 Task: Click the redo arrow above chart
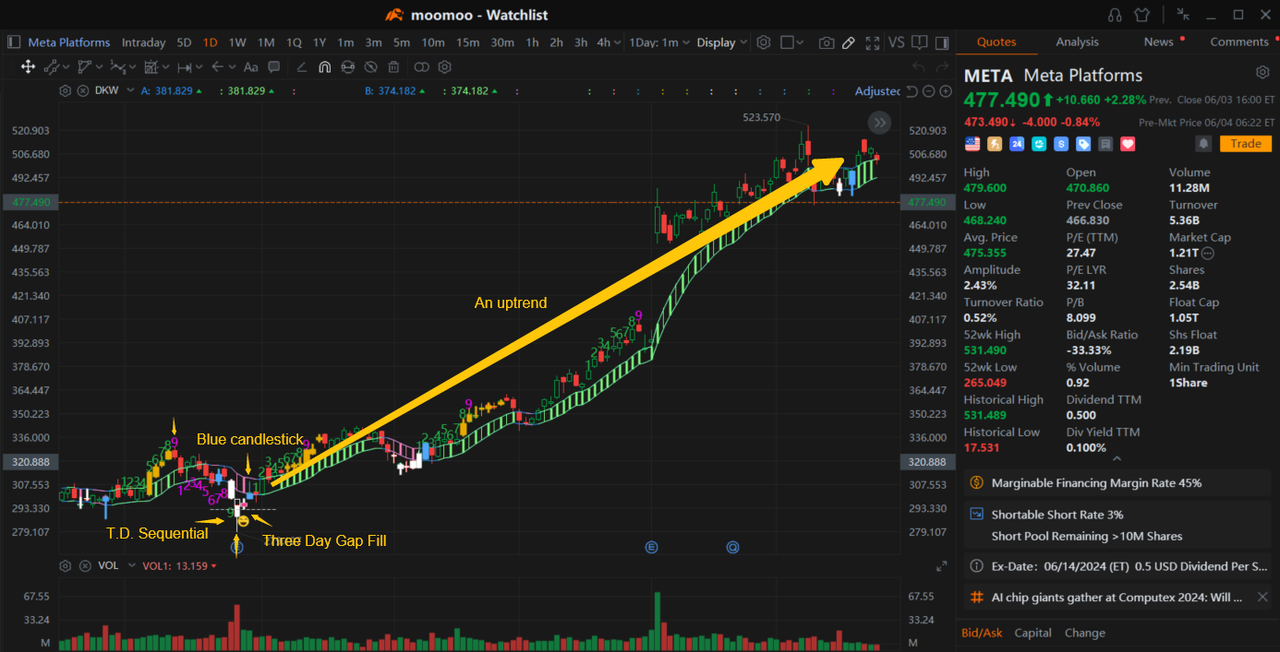942,66
